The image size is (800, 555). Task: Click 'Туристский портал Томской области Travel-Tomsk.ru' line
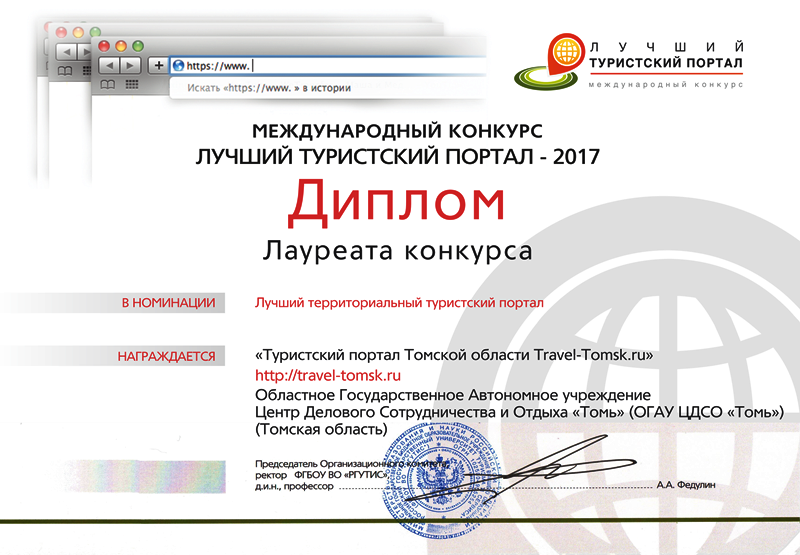click(454, 355)
